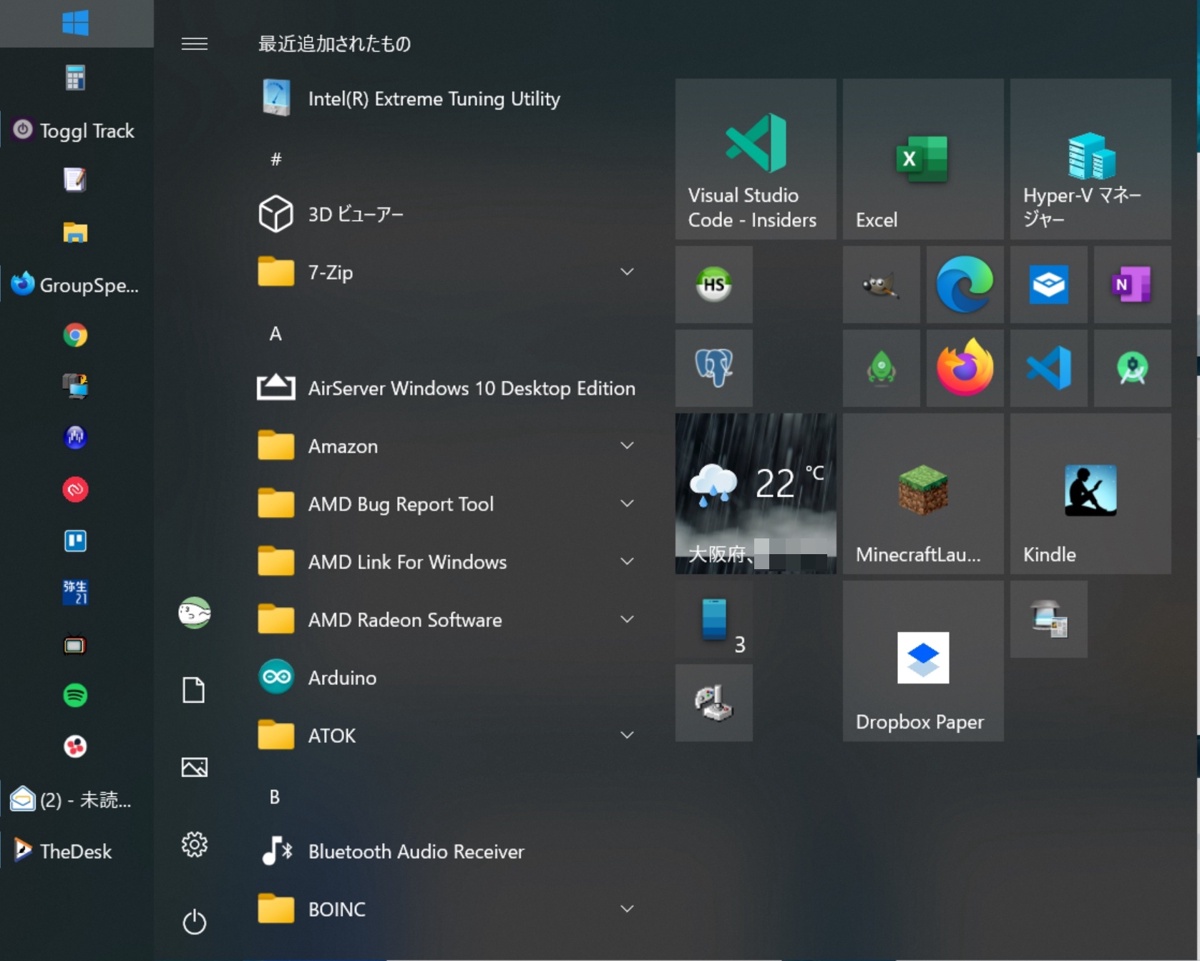Switch to TheDesk in the taskbar
Screen dimensions: 1200x961
(76, 851)
